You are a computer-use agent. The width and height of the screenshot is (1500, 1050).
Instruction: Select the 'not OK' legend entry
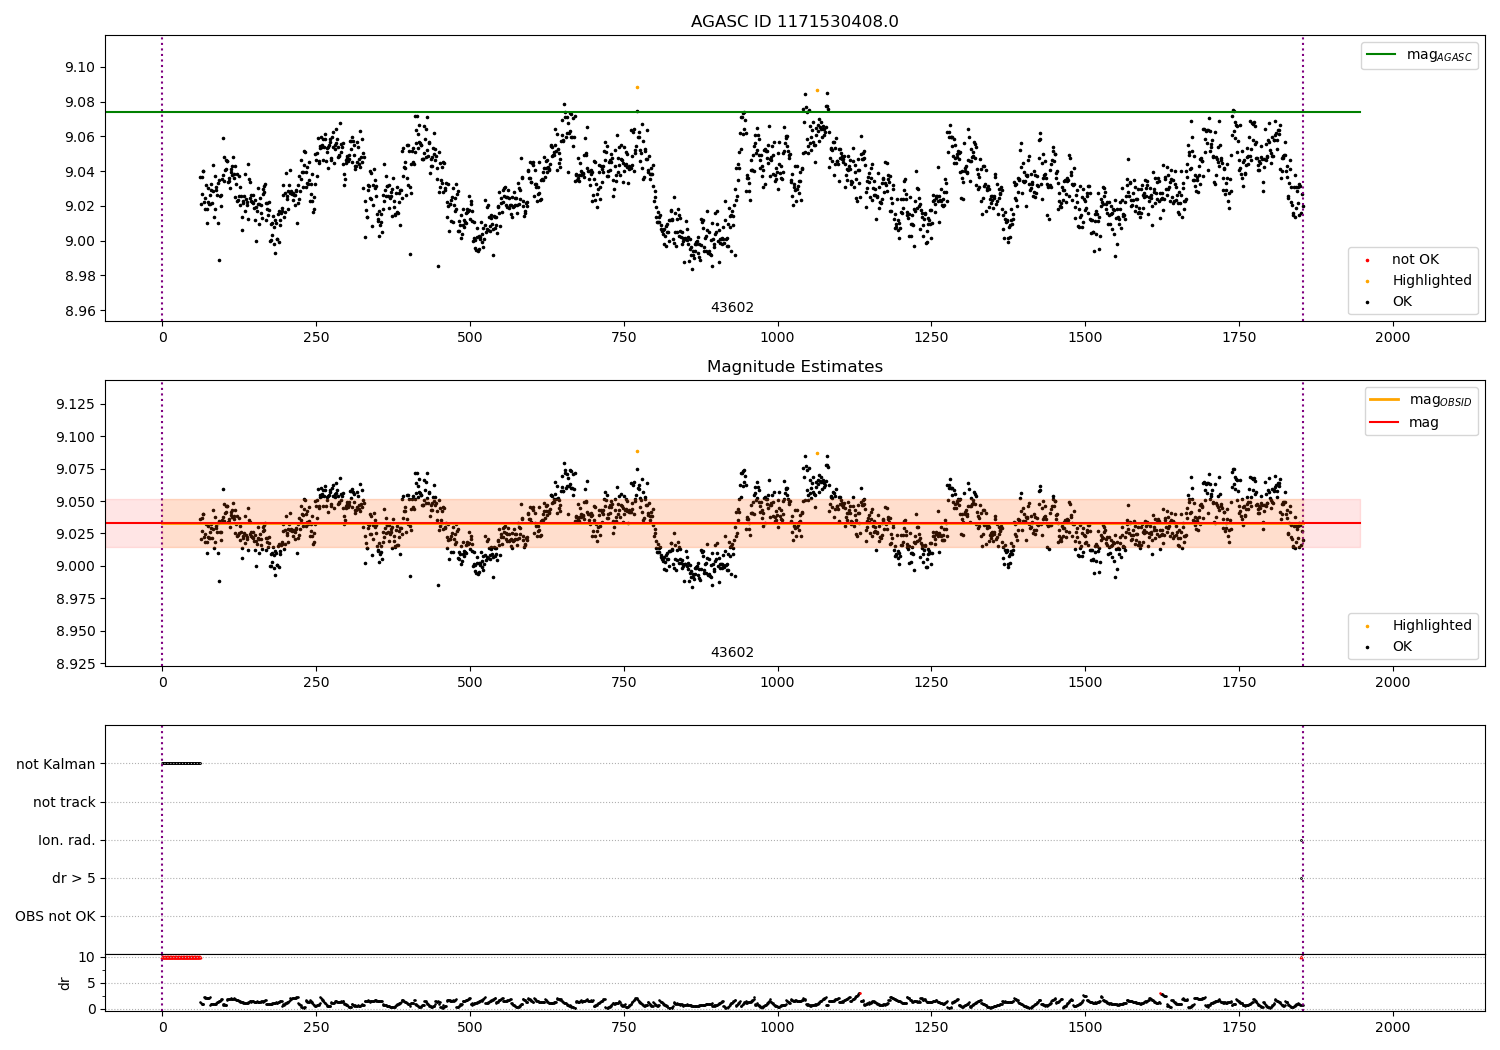pyautogui.click(x=1415, y=260)
